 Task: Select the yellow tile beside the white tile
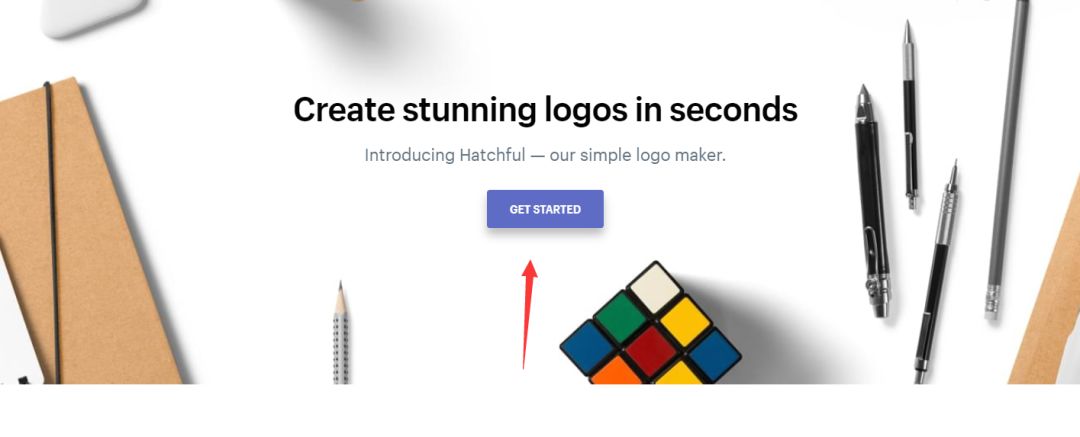[685, 322]
